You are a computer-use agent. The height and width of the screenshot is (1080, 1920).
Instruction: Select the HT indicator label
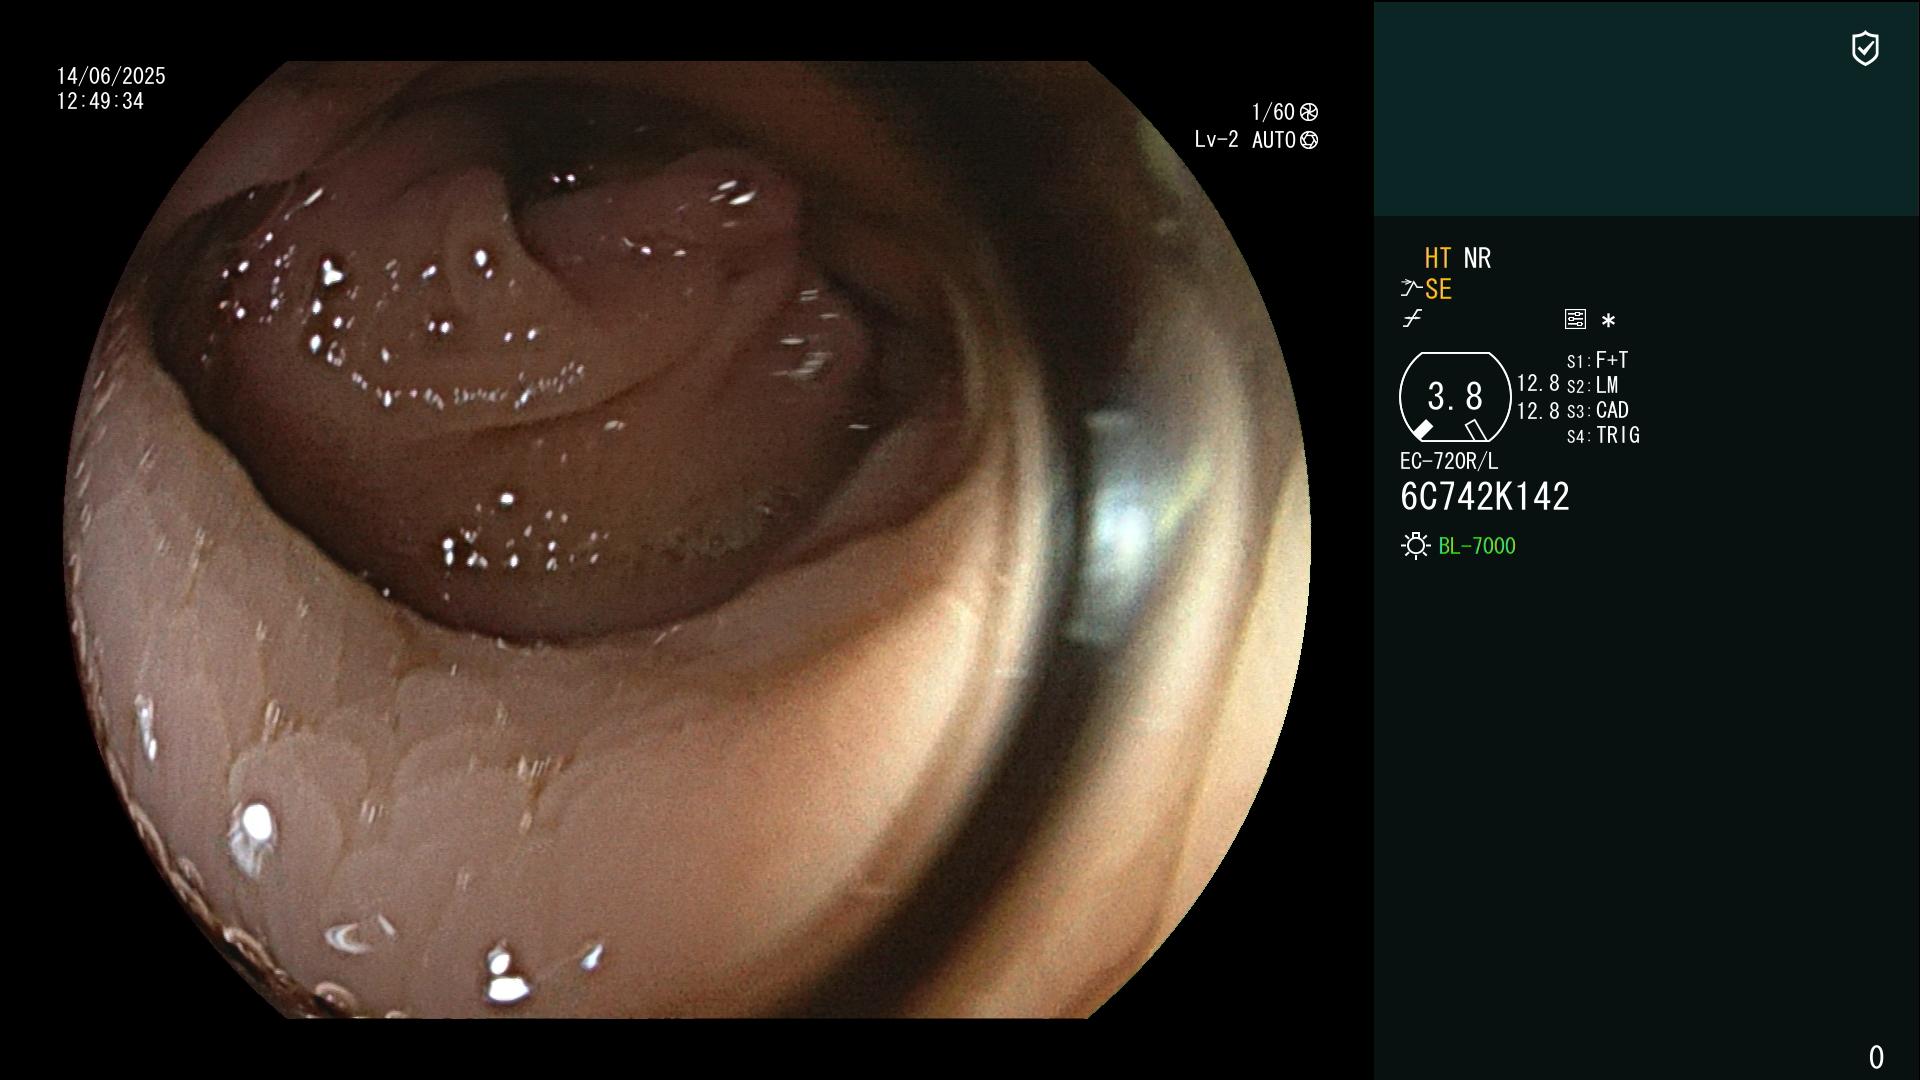point(1438,259)
